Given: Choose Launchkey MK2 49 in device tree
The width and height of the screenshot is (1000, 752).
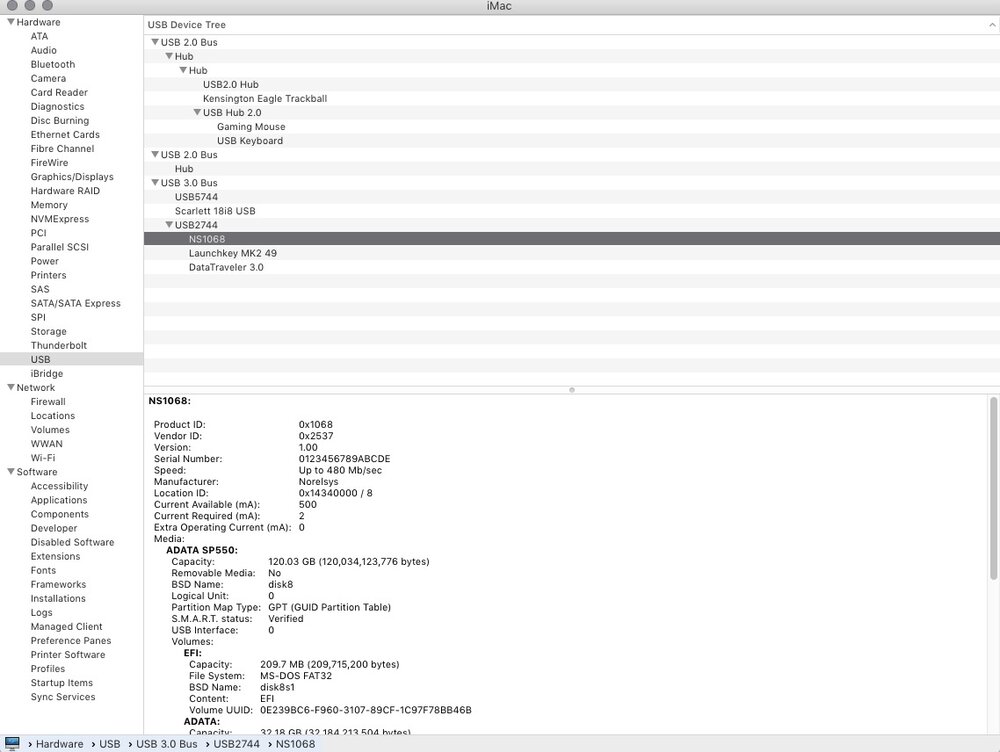Looking at the screenshot, I should [232, 253].
